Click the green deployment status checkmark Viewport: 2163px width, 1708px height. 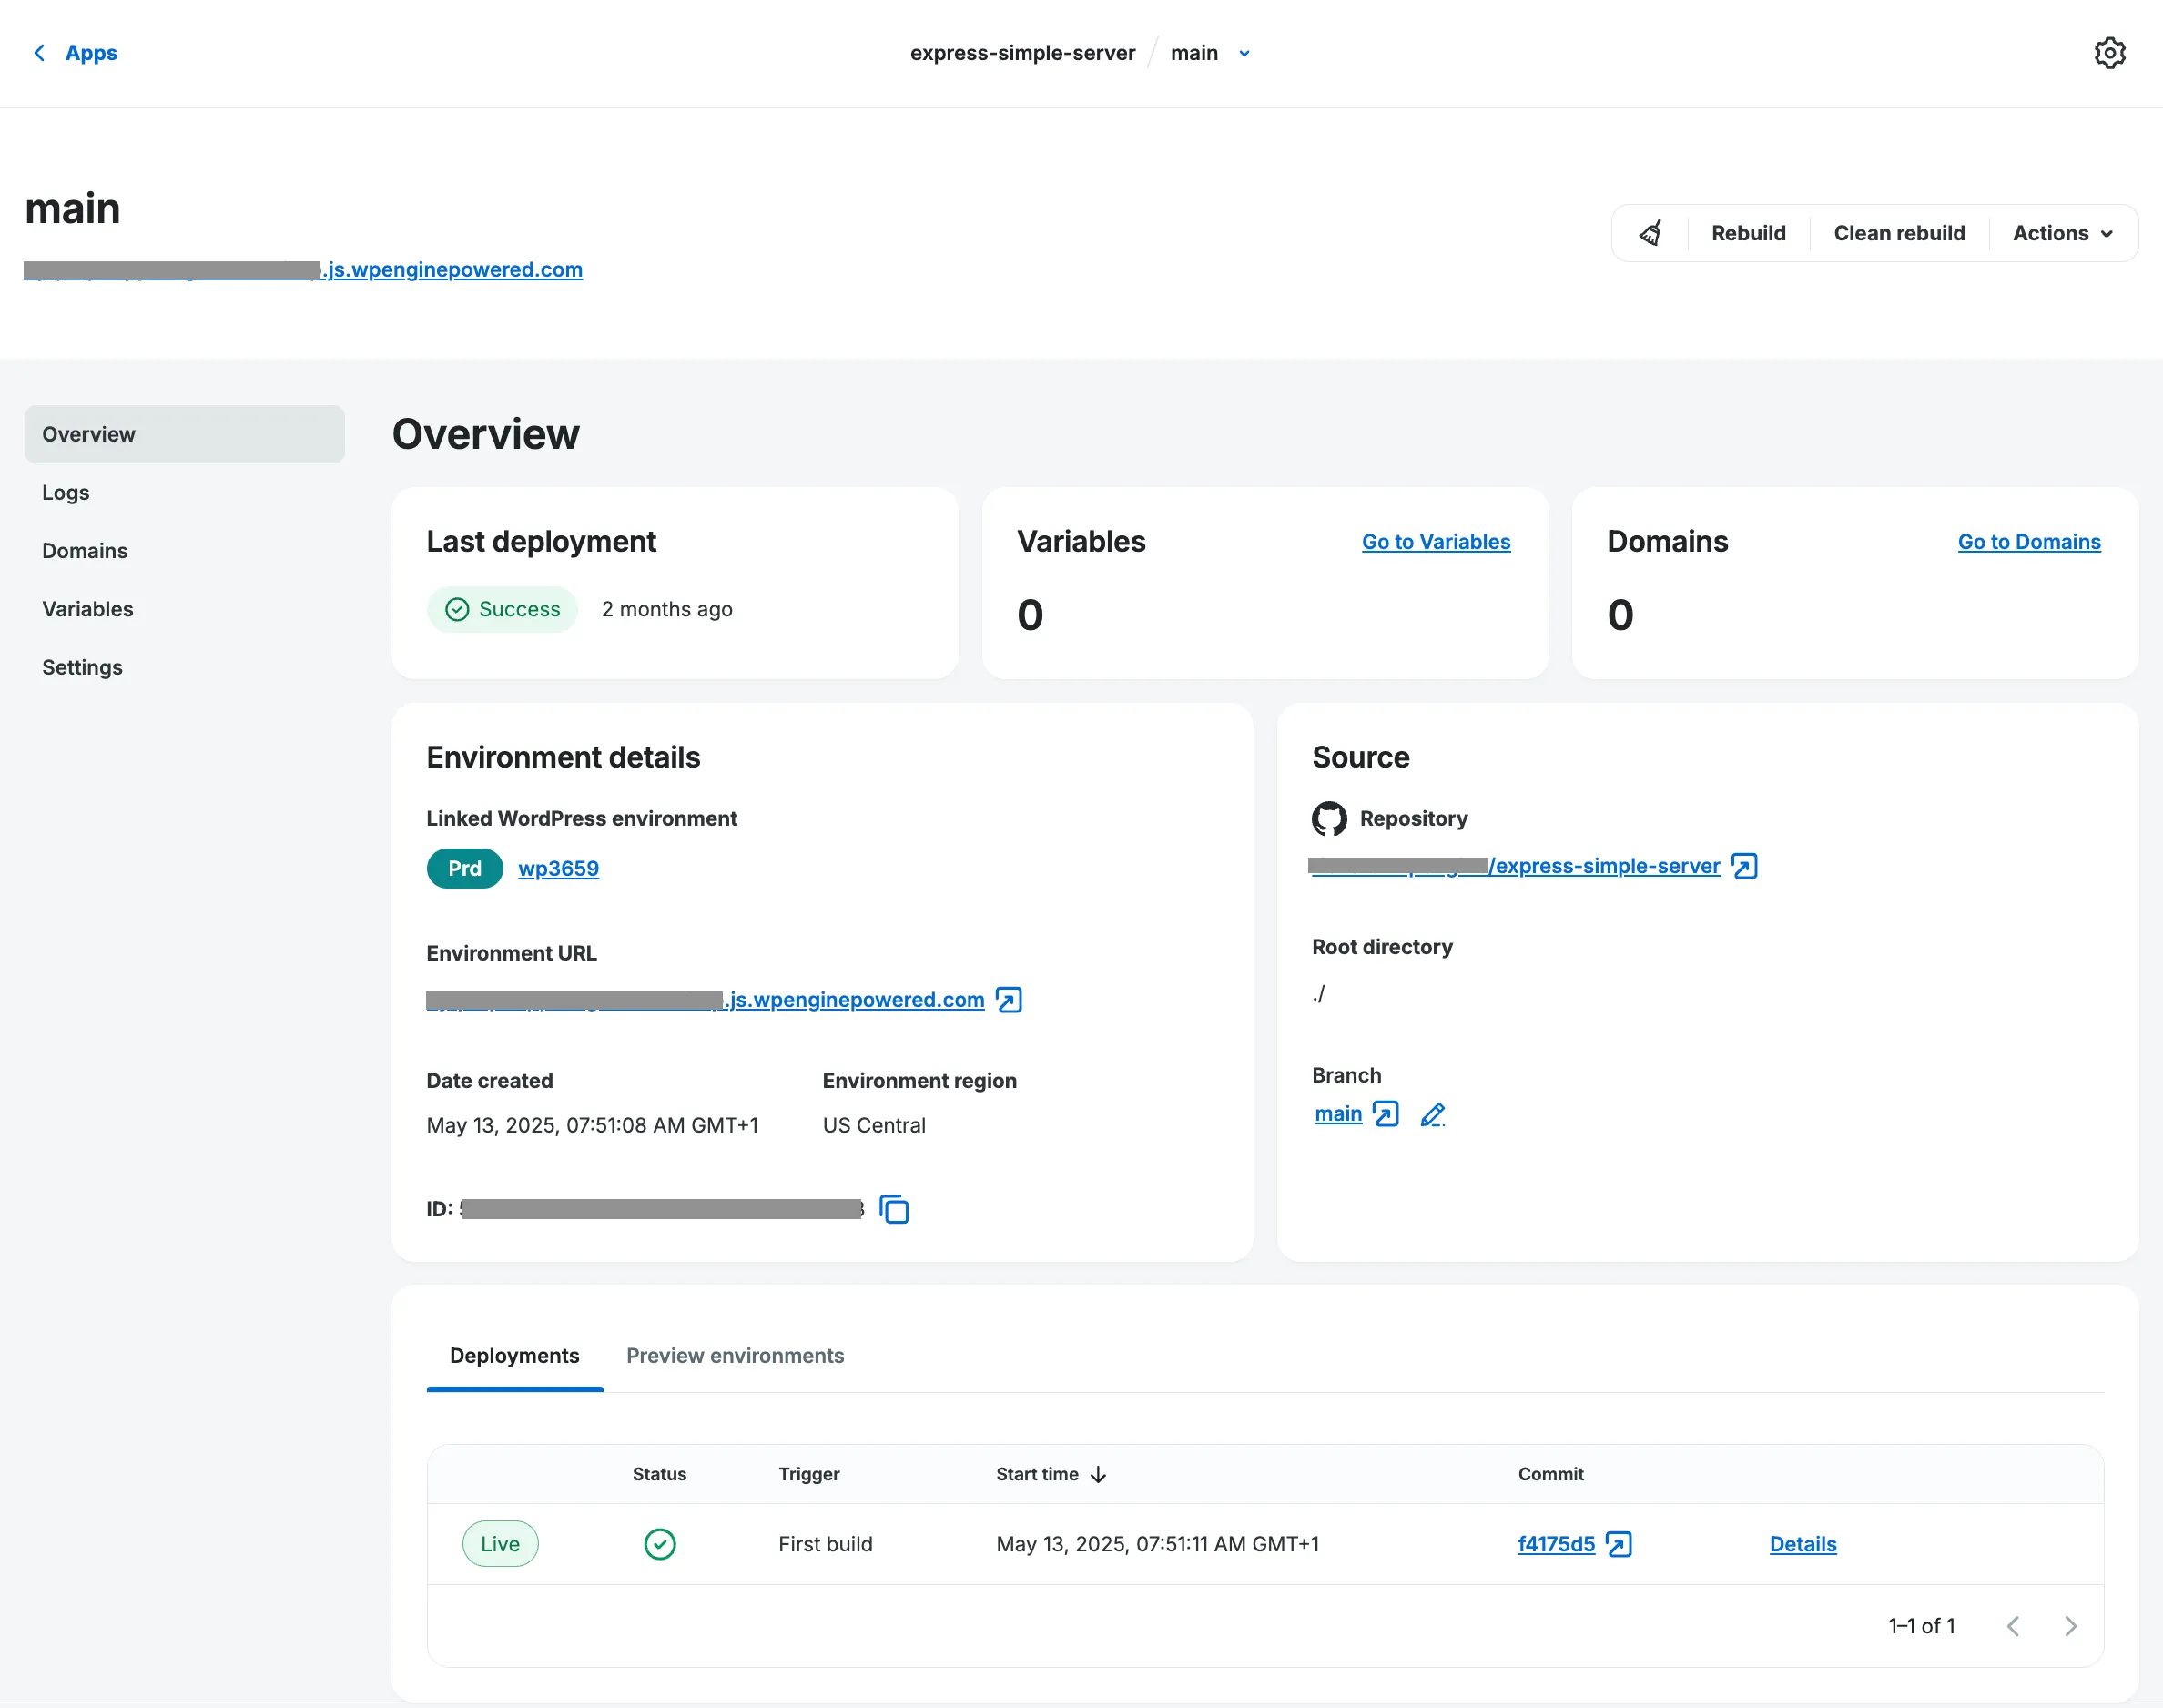click(660, 1544)
